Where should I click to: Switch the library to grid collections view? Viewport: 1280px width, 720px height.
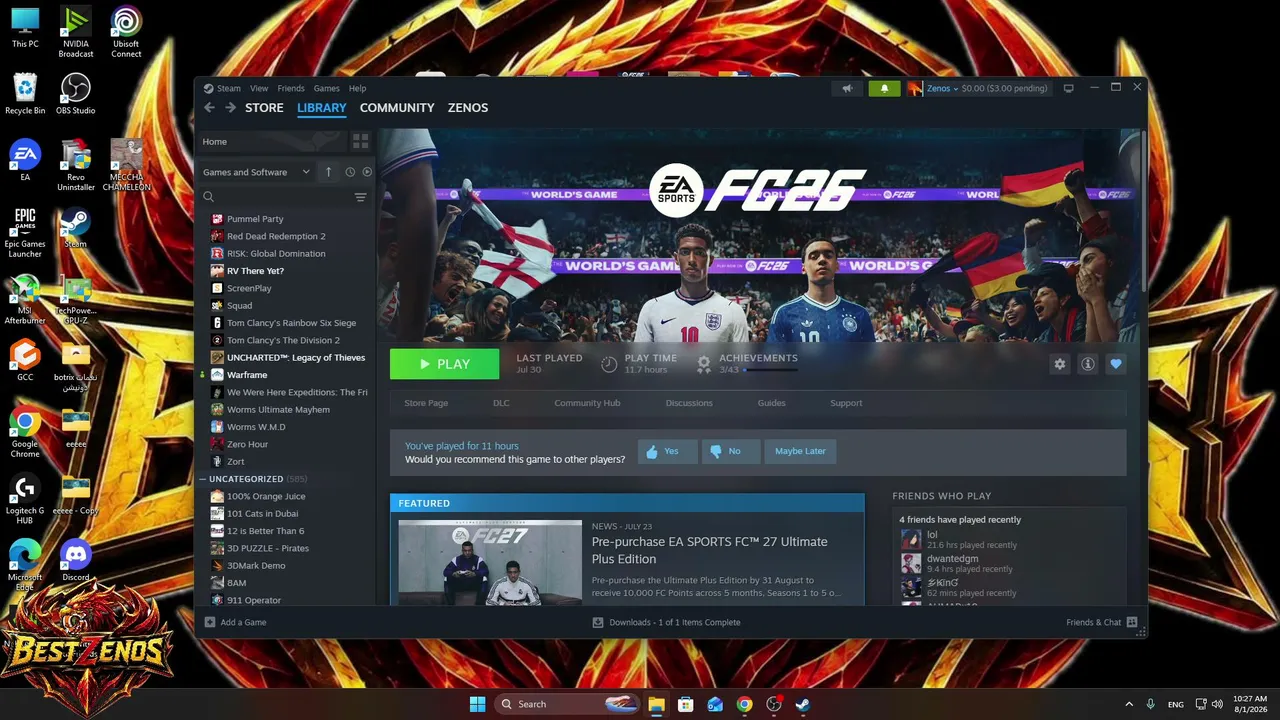pos(360,141)
